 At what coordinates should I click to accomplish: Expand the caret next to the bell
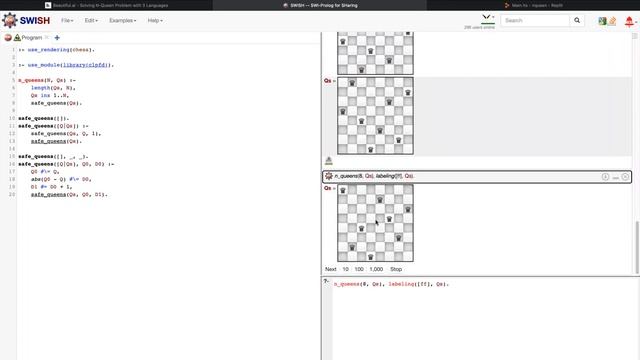(636, 22)
